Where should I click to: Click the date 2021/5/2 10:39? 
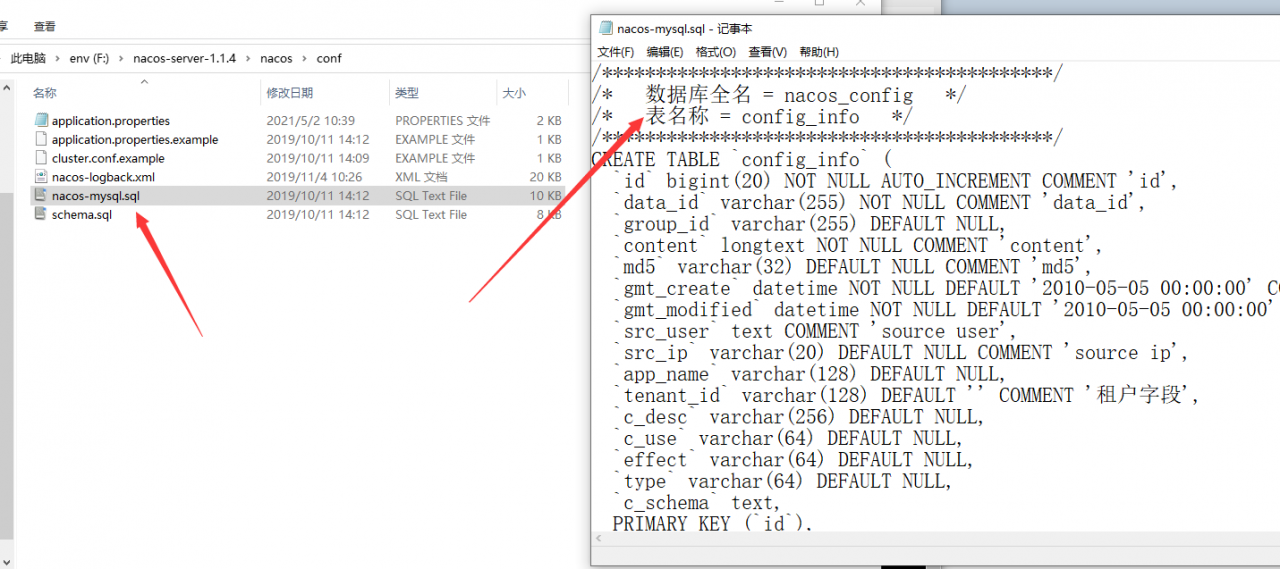tap(310, 121)
